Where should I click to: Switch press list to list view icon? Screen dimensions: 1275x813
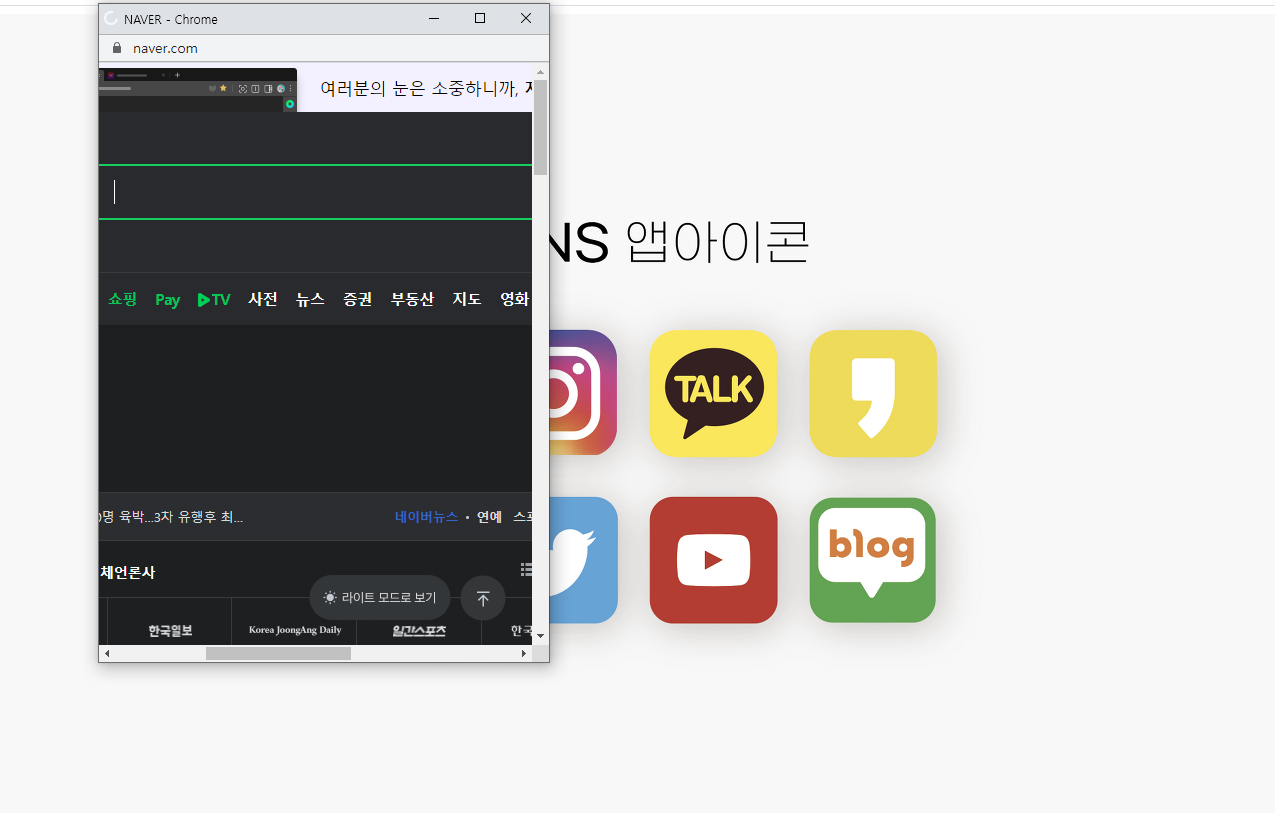(527, 569)
